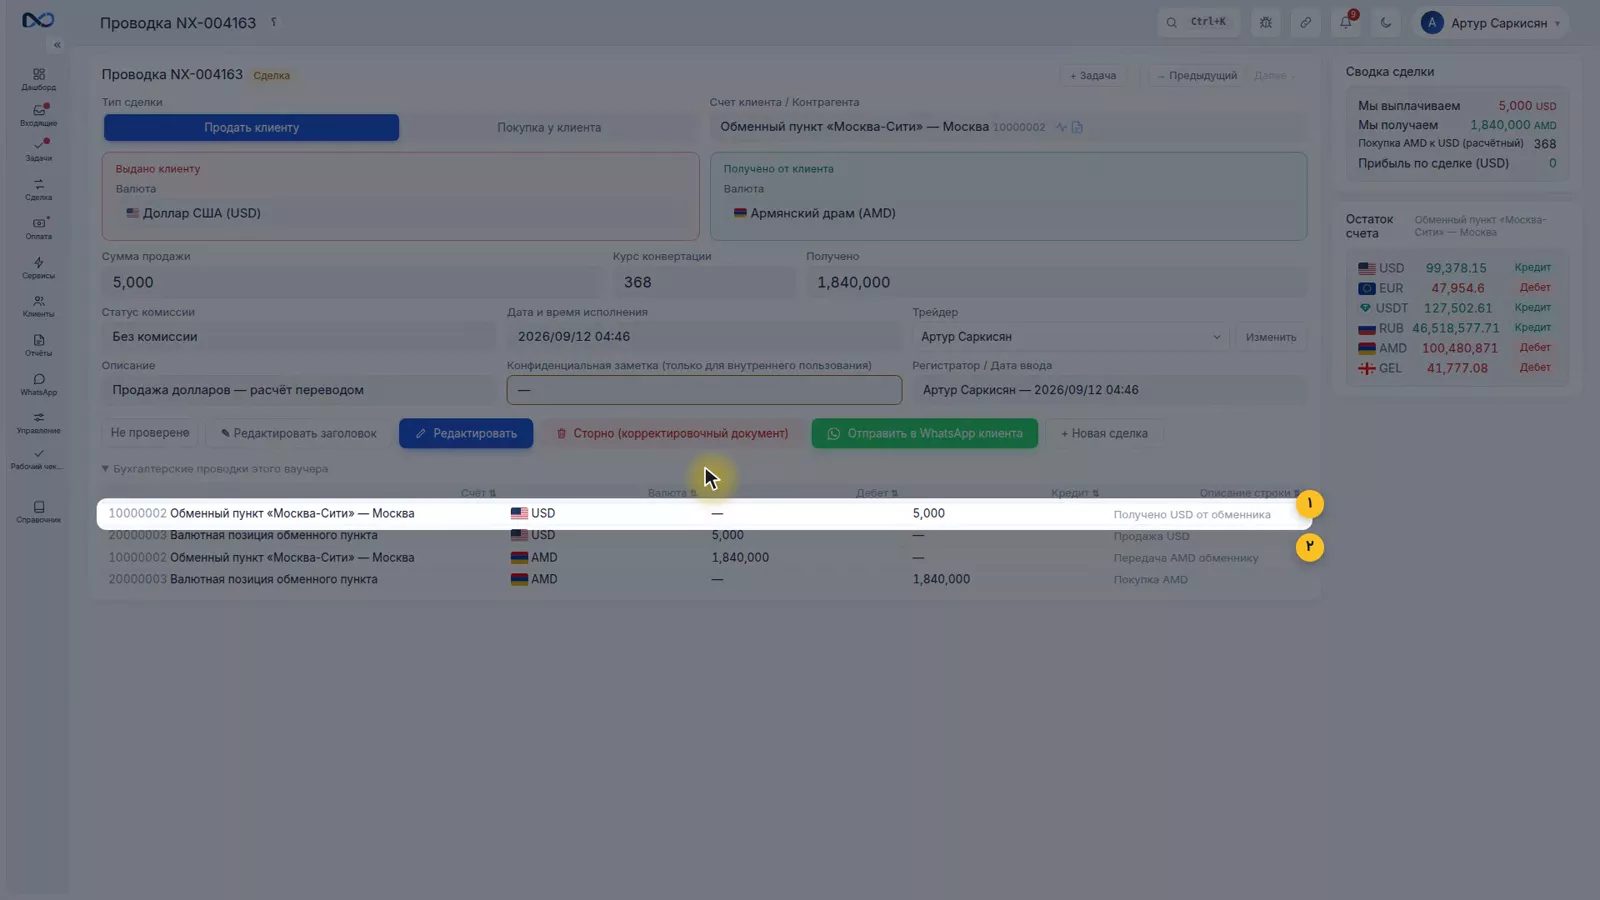
Task: Open the Дашборд sidebar section
Action: [x=38, y=79]
